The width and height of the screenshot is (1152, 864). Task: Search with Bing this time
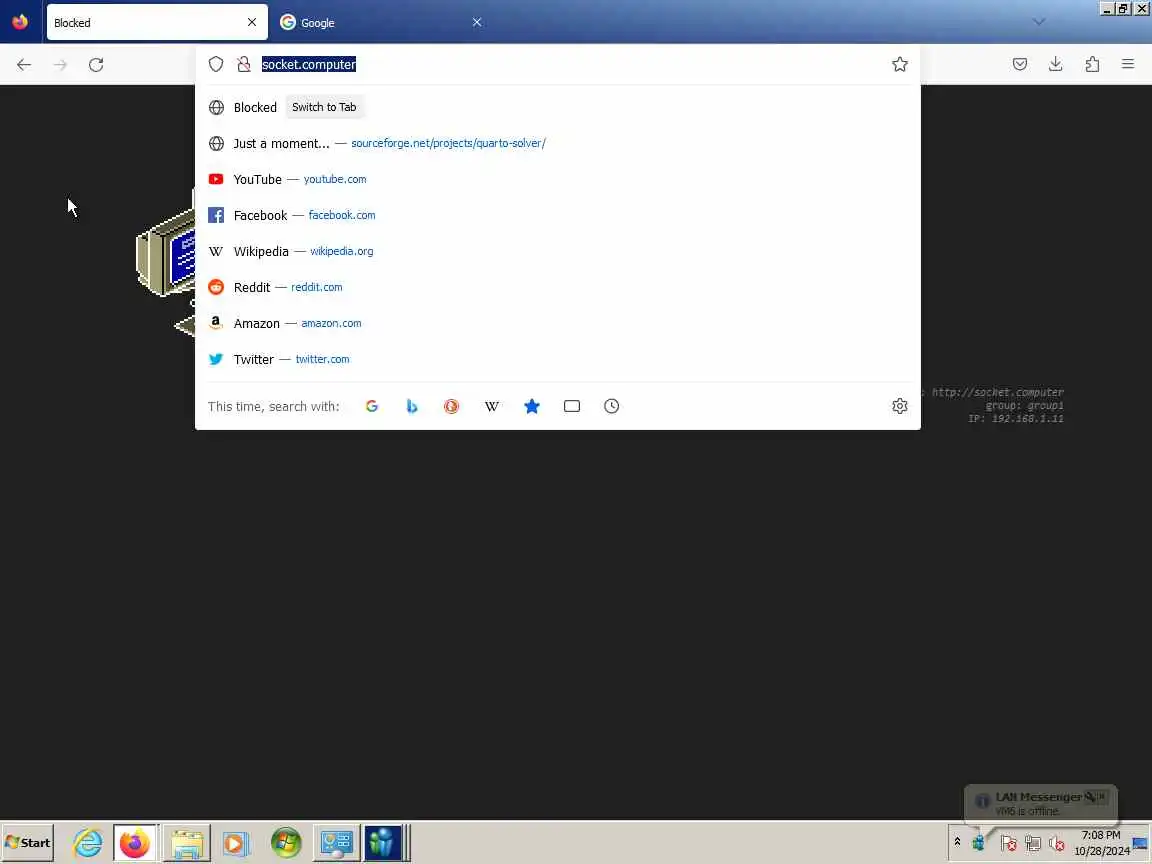[411, 406]
